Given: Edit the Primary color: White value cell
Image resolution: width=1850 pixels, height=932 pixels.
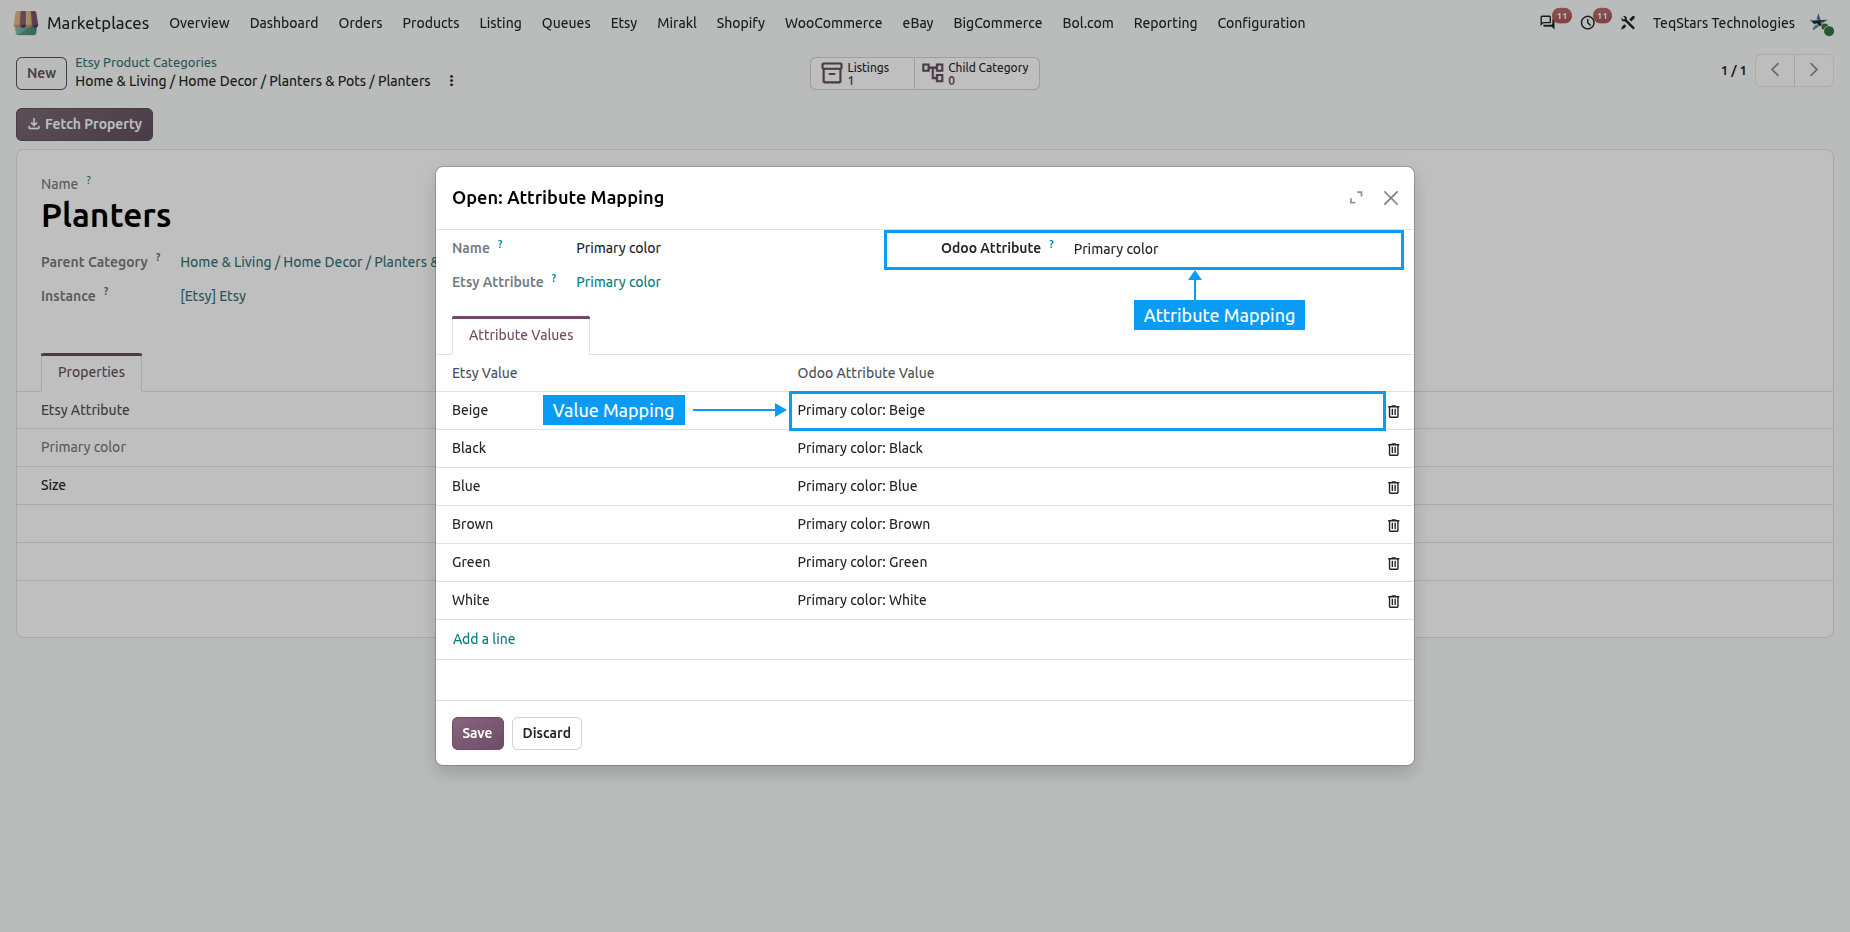Looking at the screenshot, I should coord(1086,601).
